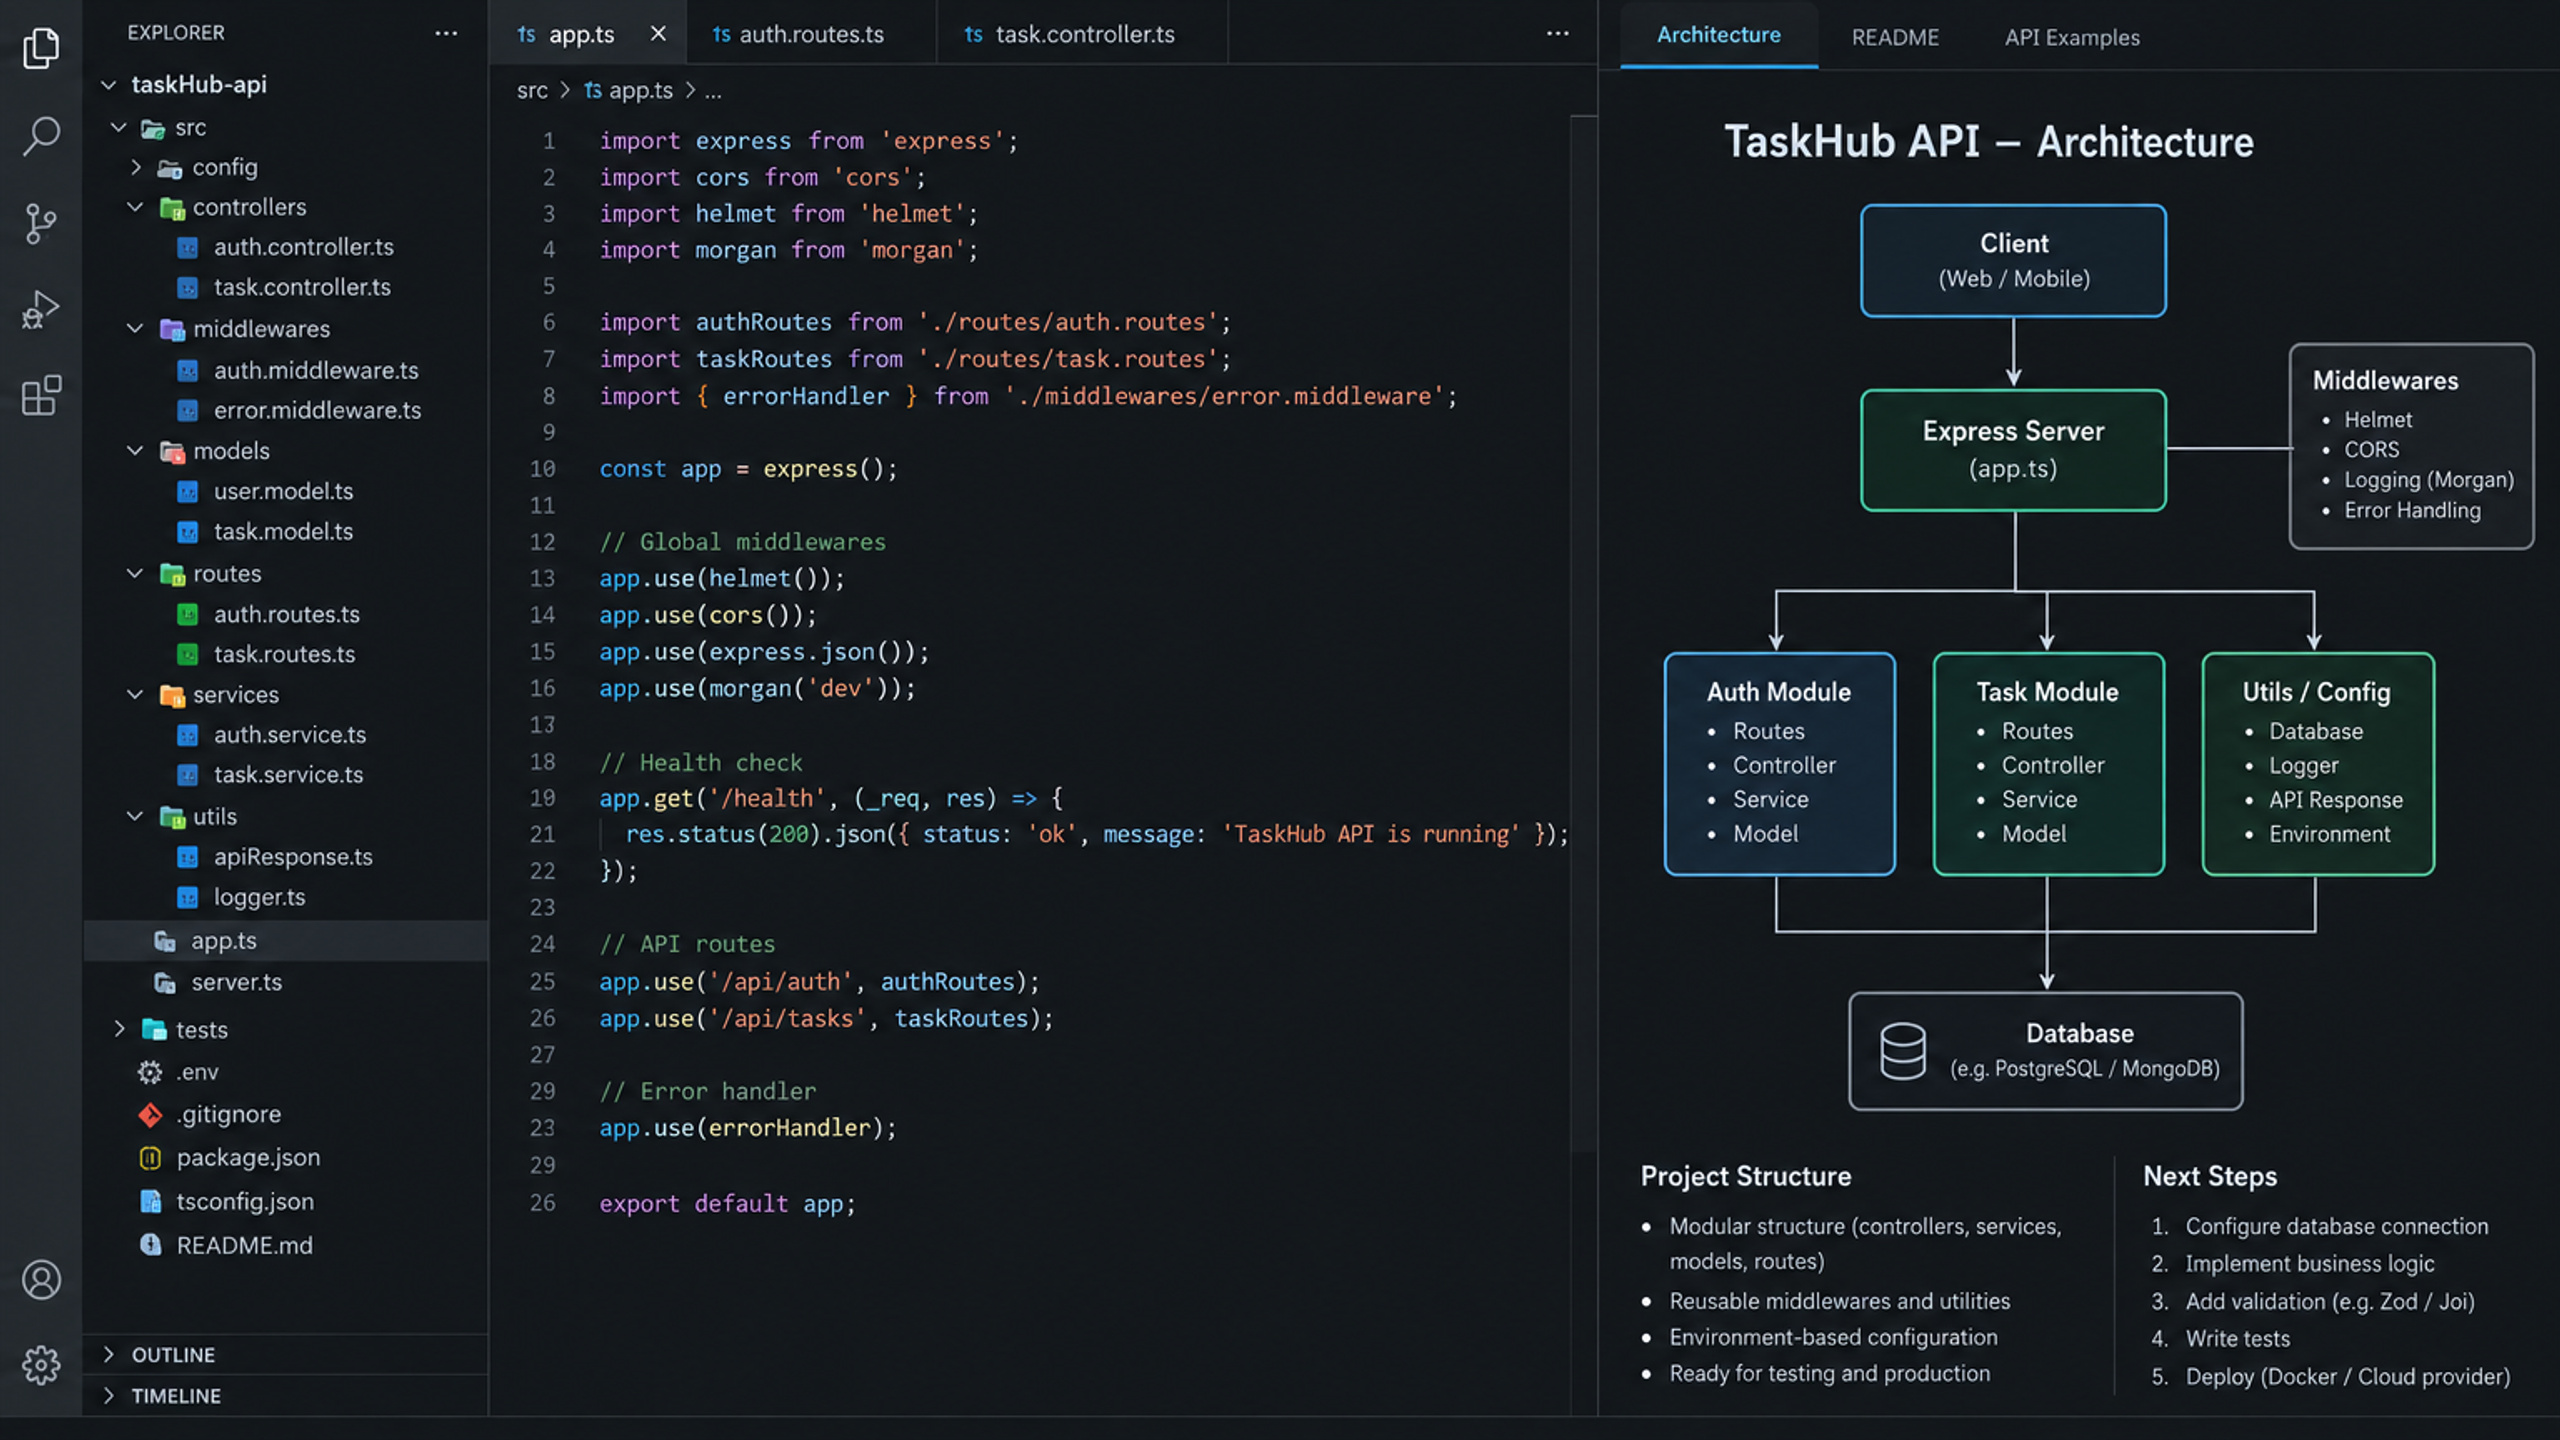Open the Extensions icon

(x=41, y=396)
